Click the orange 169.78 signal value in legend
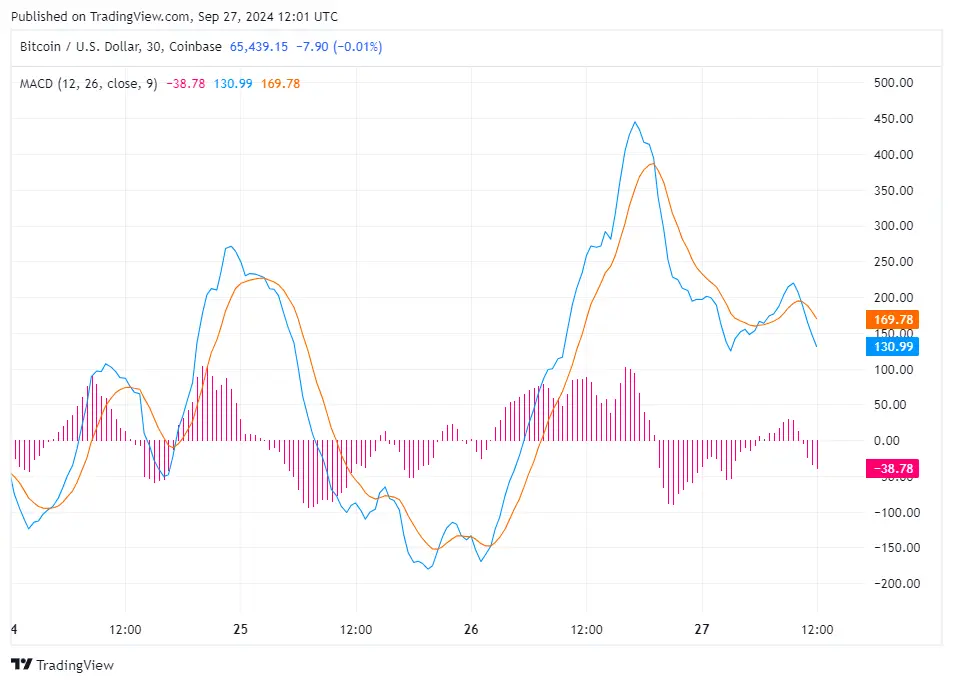Viewport: 953px width, 684px height. coord(280,83)
